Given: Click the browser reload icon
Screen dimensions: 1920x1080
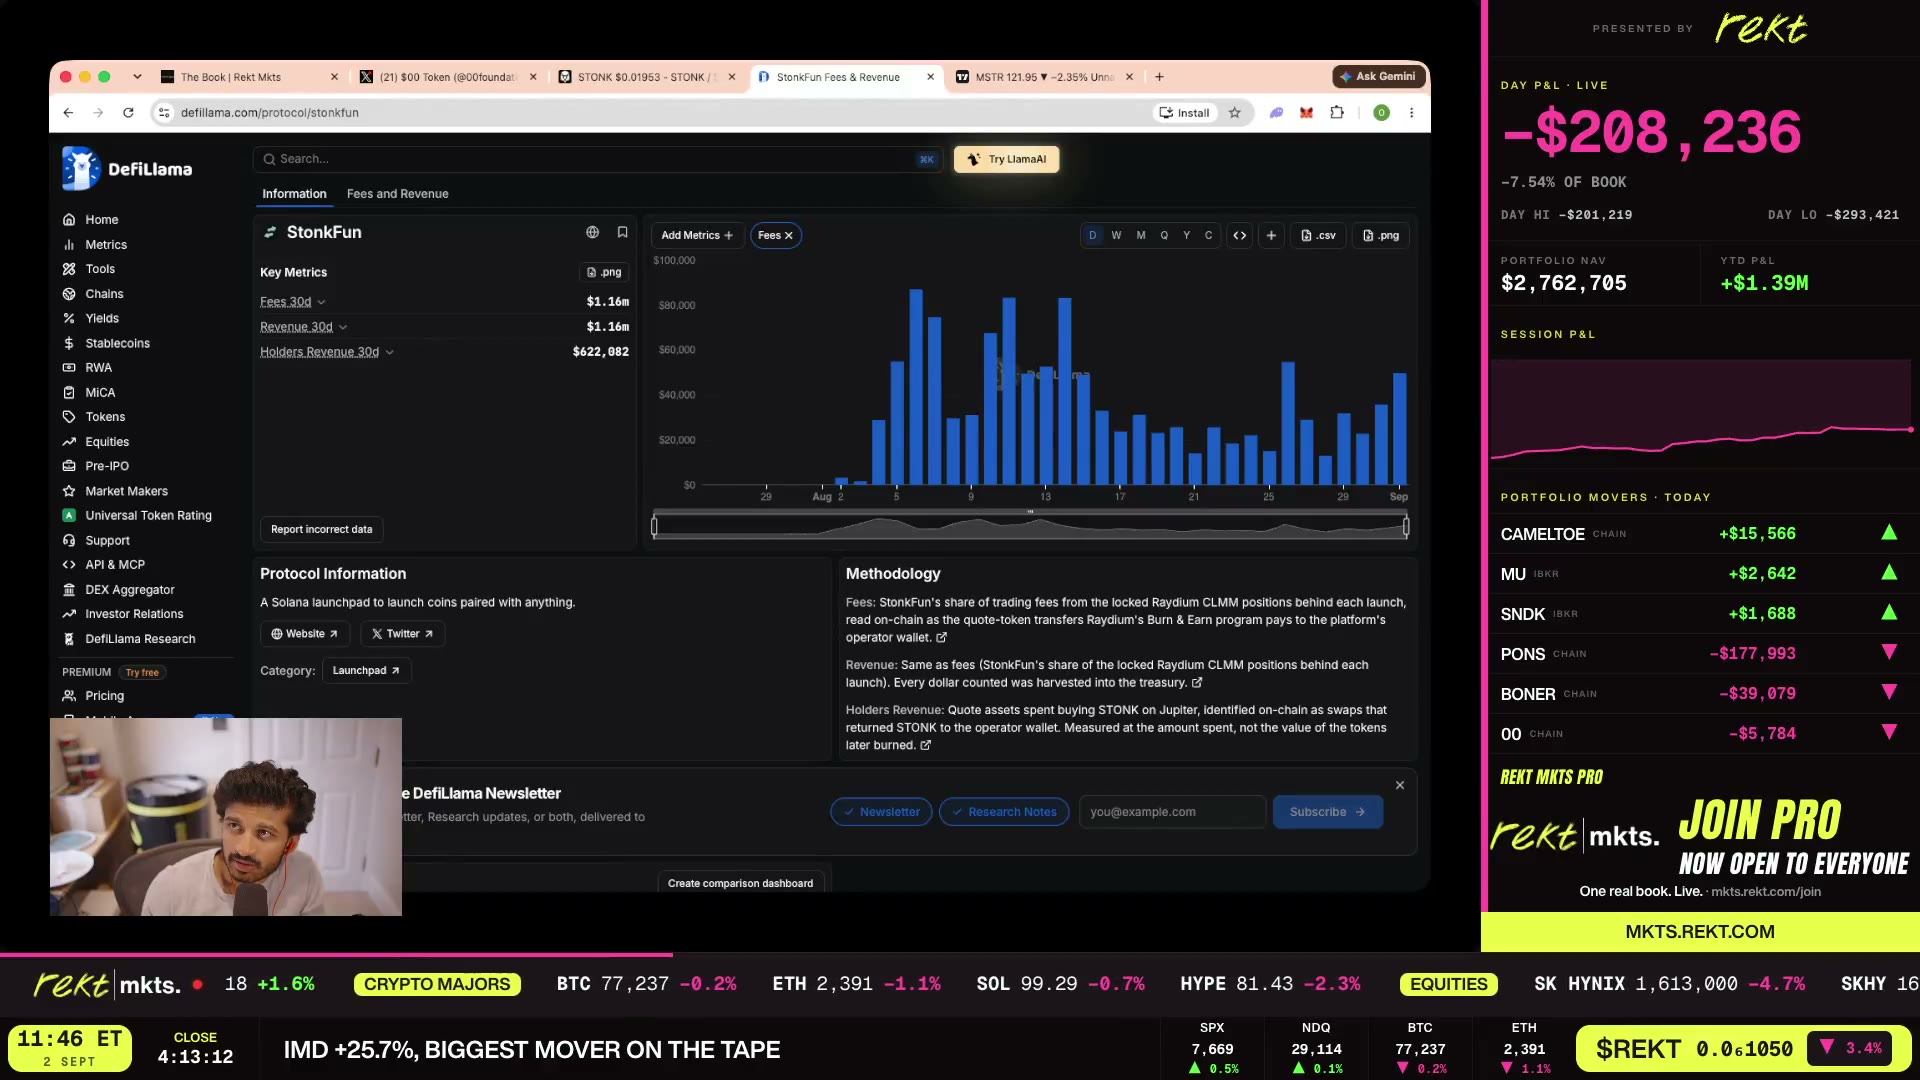Looking at the screenshot, I should click(128, 113).
